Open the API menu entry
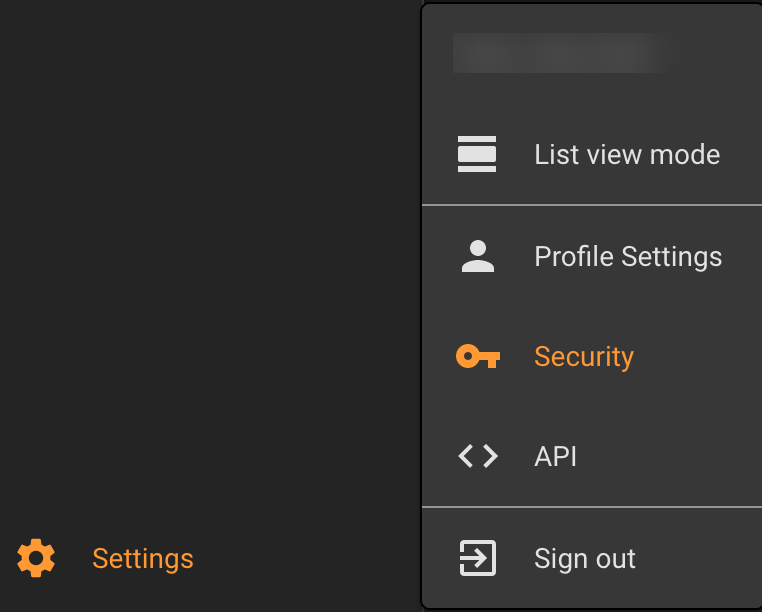This screenshot has height=612, width=762. [592, 456]
